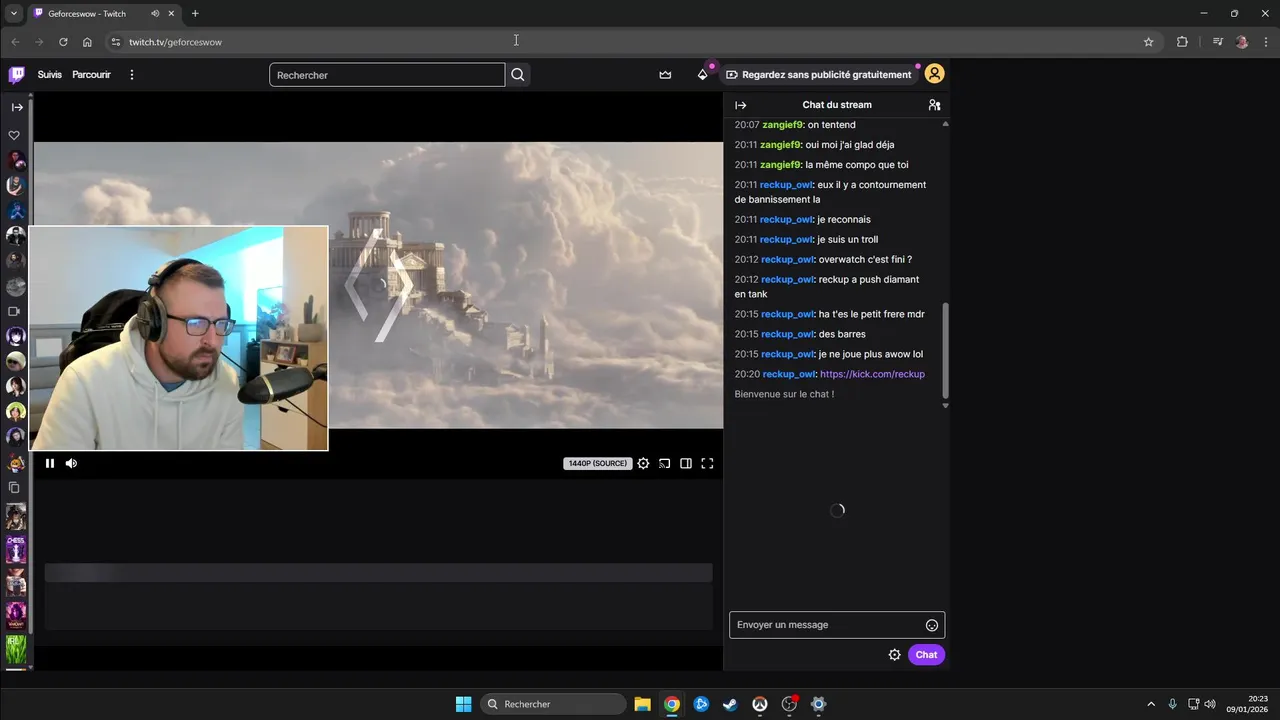Click the camera icon in sidebar
The image size is (1280, 720).
[x=14, y=311]
